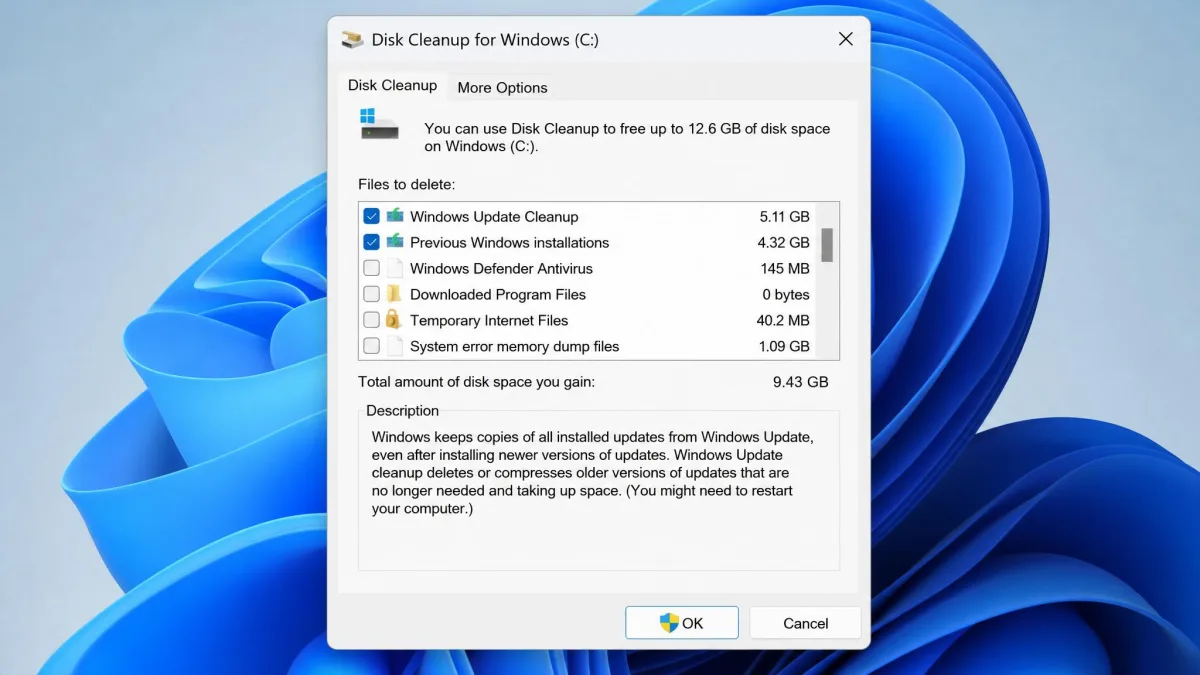Screen dimensions: 1200x675
Task: Close the Disk Cleanup dialog
Action: [x=845, y=40]
